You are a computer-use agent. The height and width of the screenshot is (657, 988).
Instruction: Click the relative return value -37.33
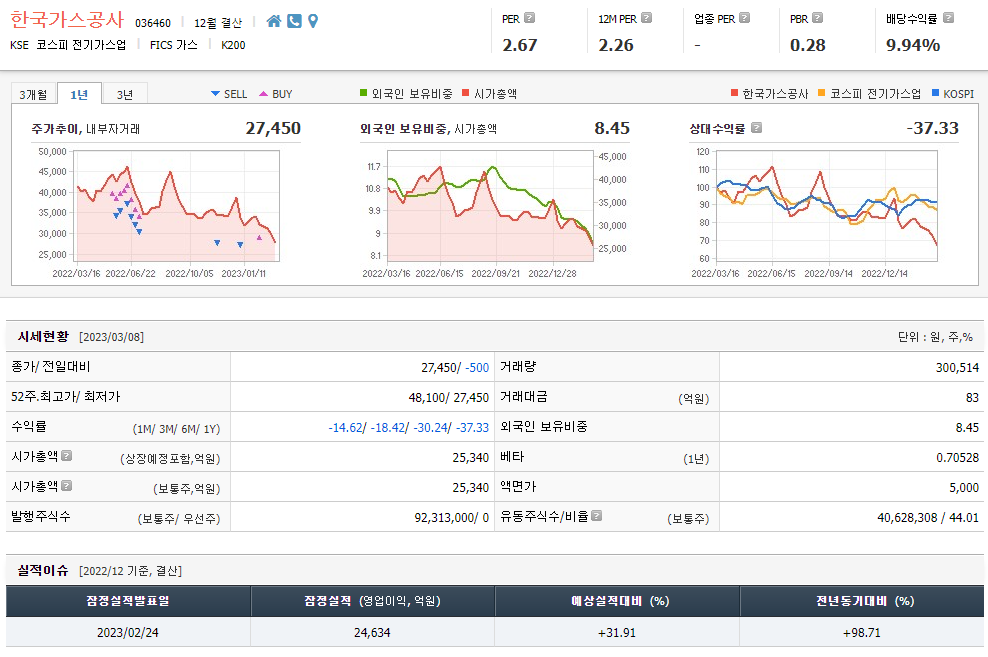pyautogui.click(x=933, y=129)
